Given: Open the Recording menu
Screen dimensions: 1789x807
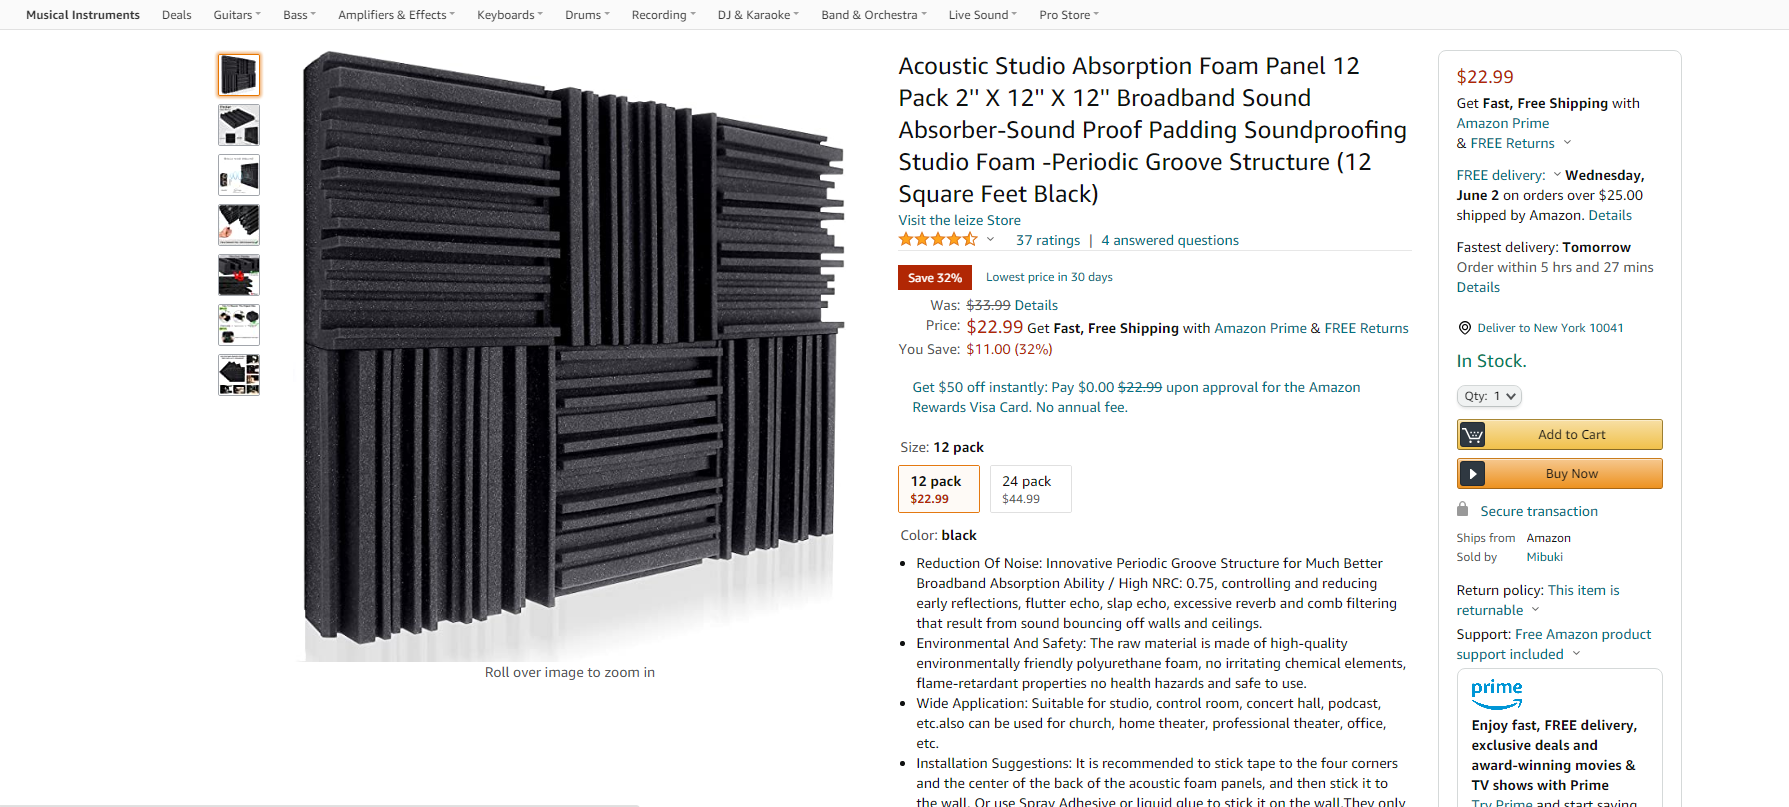Looking at the screenshot, I should [x=663, y=15].
